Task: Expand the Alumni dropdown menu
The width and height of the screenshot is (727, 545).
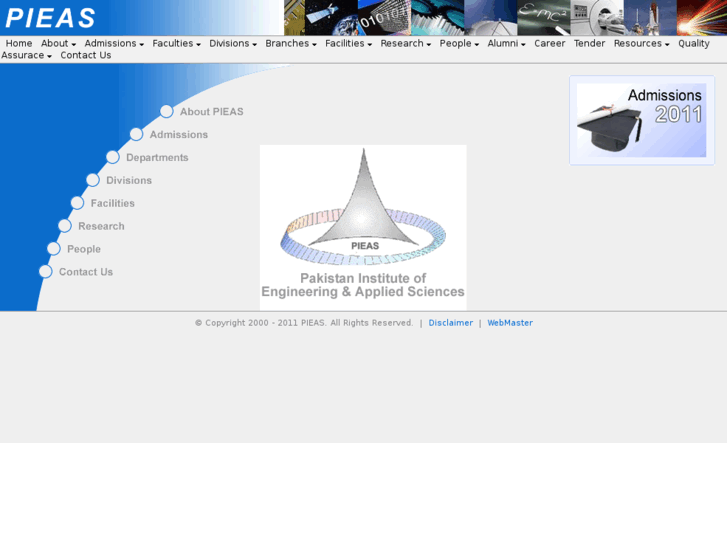Action: click(x=506, y=43)
